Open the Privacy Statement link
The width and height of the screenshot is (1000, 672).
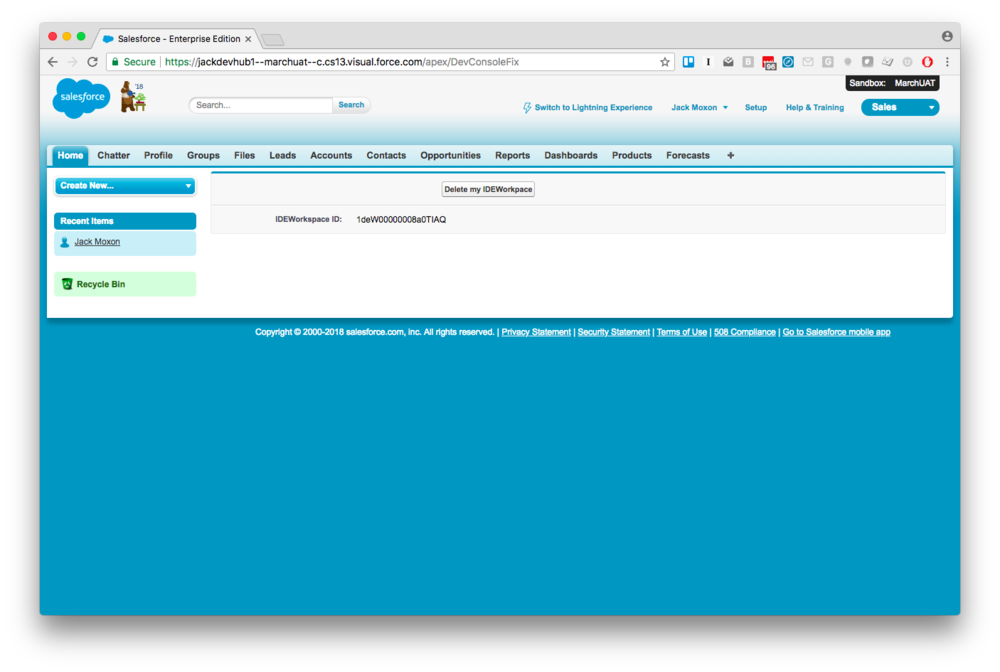[x=535, y=331]
